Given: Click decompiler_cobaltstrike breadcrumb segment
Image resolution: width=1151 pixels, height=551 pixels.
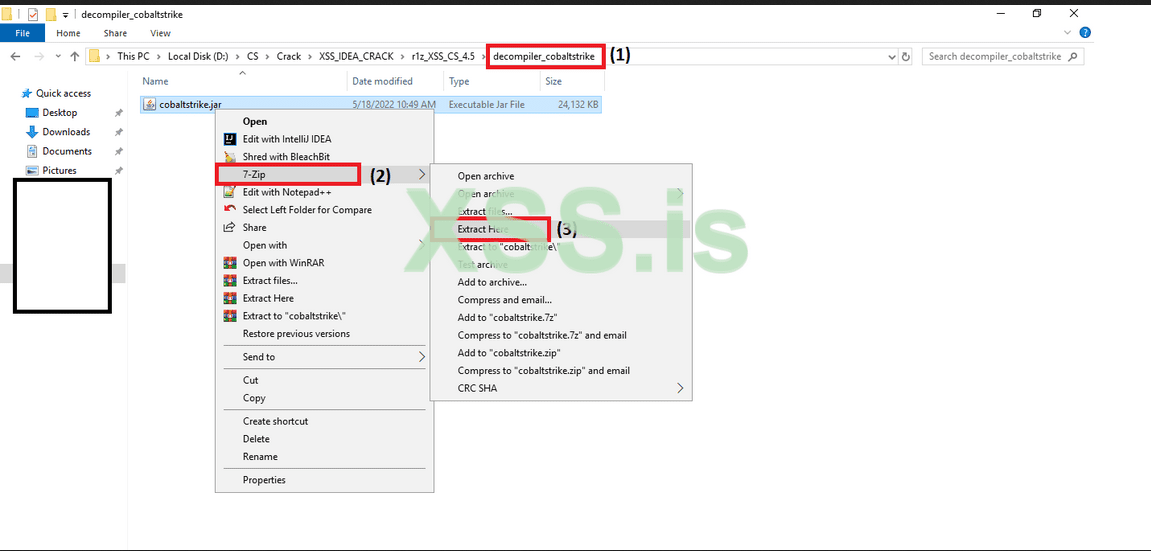Looking at the screenshot, I should coord(544,56).
